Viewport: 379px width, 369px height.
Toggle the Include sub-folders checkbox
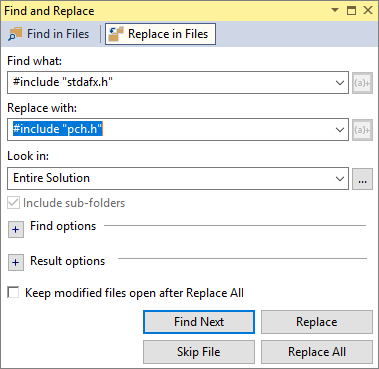coord(13,203)
